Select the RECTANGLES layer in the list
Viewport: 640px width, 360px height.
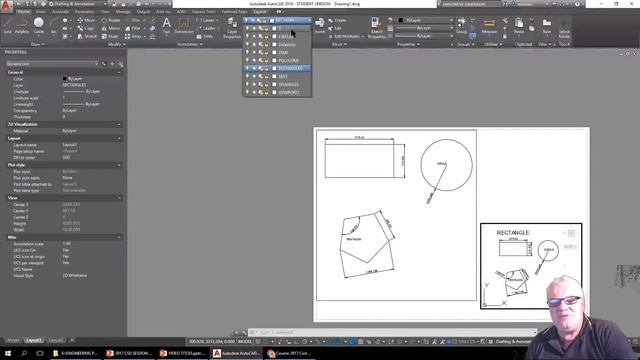click(278, 68)
